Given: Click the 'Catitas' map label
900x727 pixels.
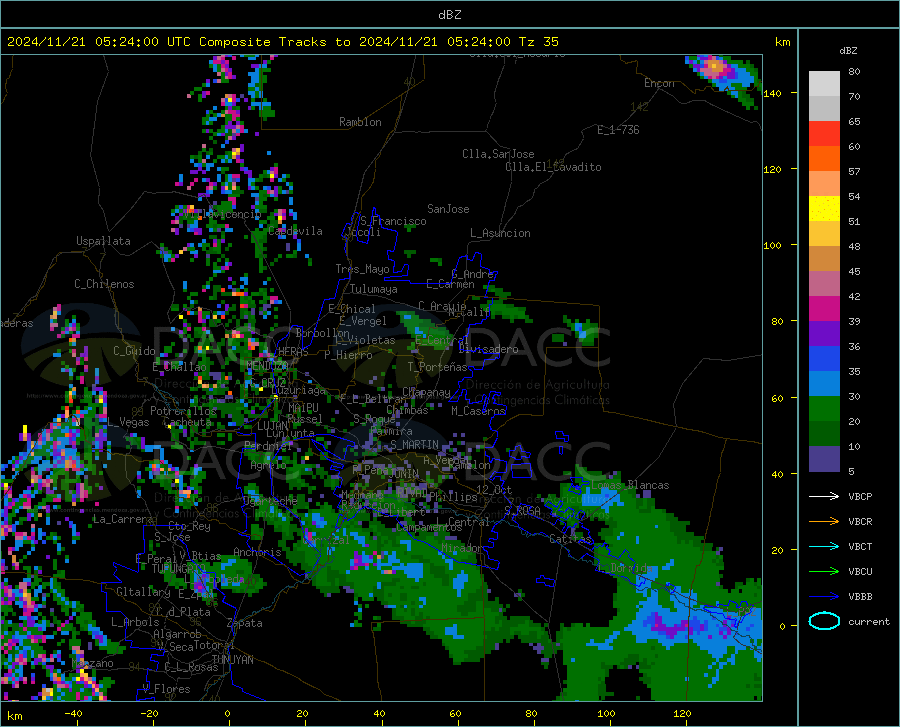Looking at the screenshot, I should pos(570,539).
